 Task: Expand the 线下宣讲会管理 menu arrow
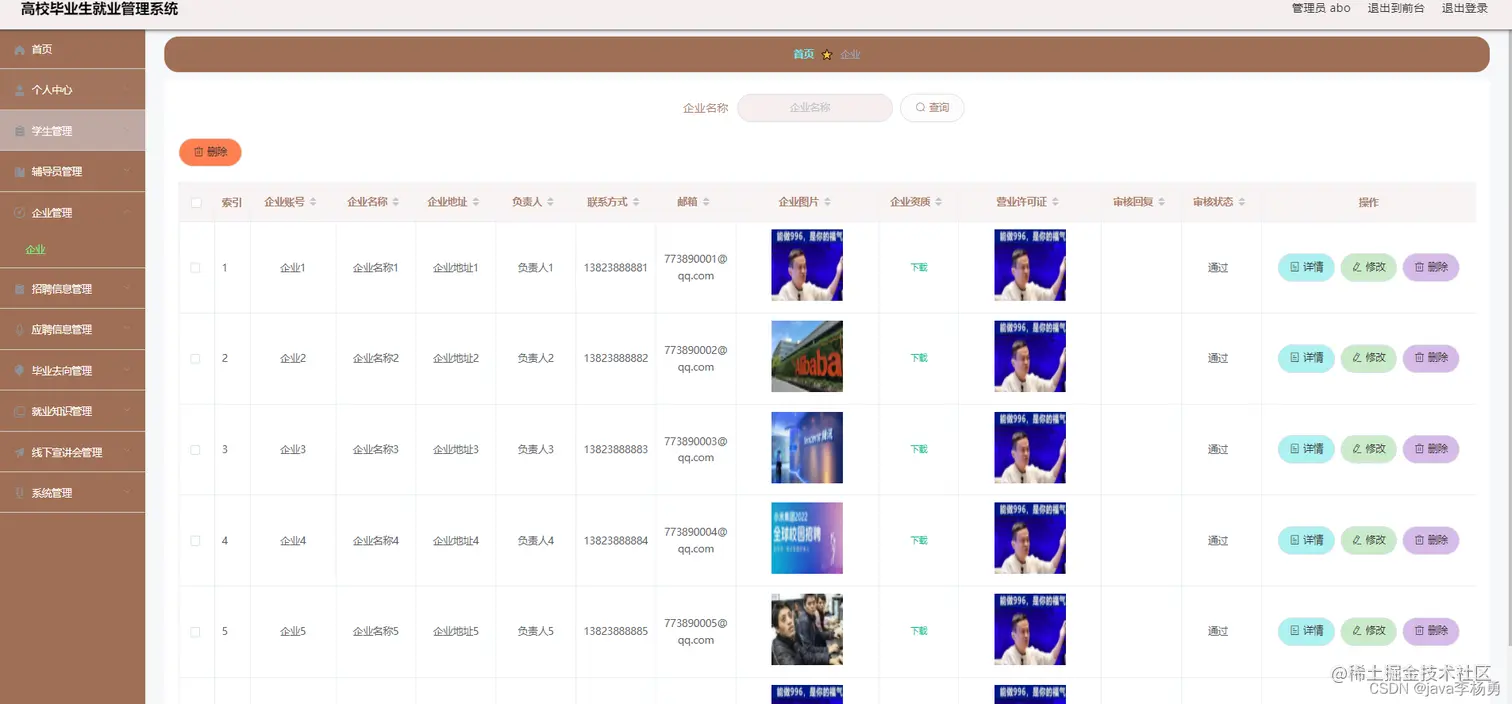click(x=126, y=453)
